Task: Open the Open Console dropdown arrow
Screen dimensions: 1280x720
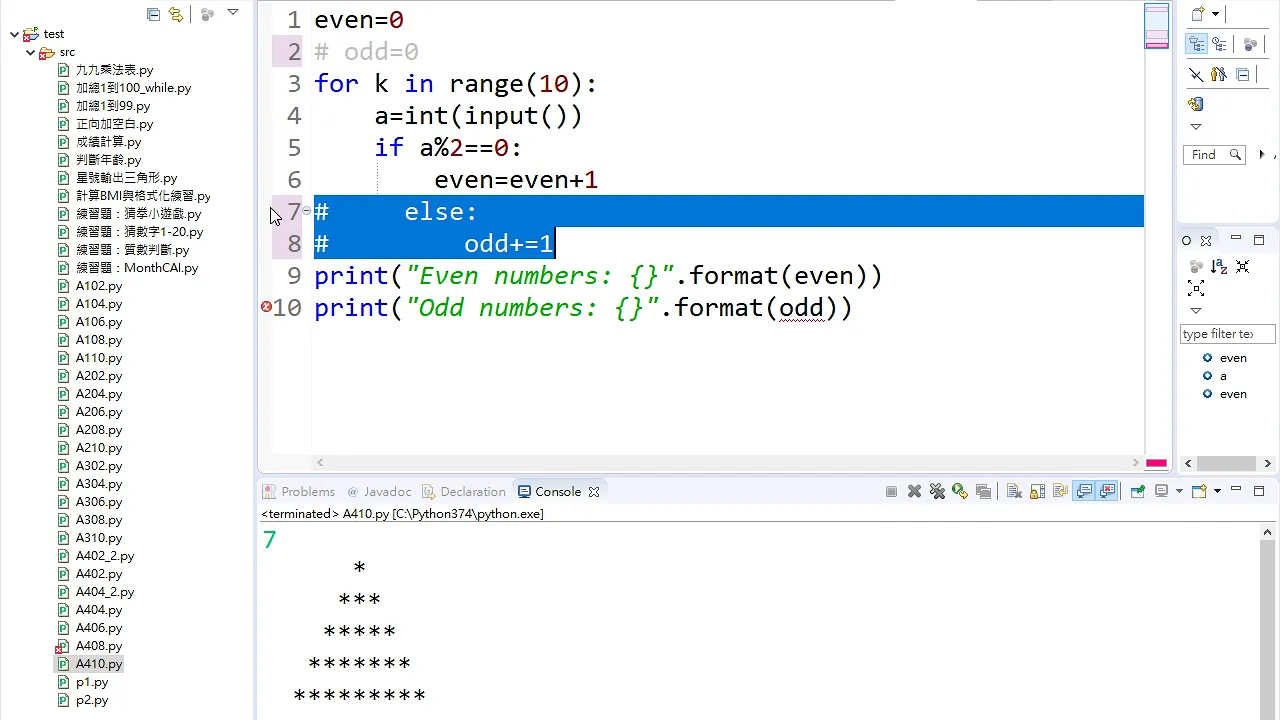Action: (1217, 491)
